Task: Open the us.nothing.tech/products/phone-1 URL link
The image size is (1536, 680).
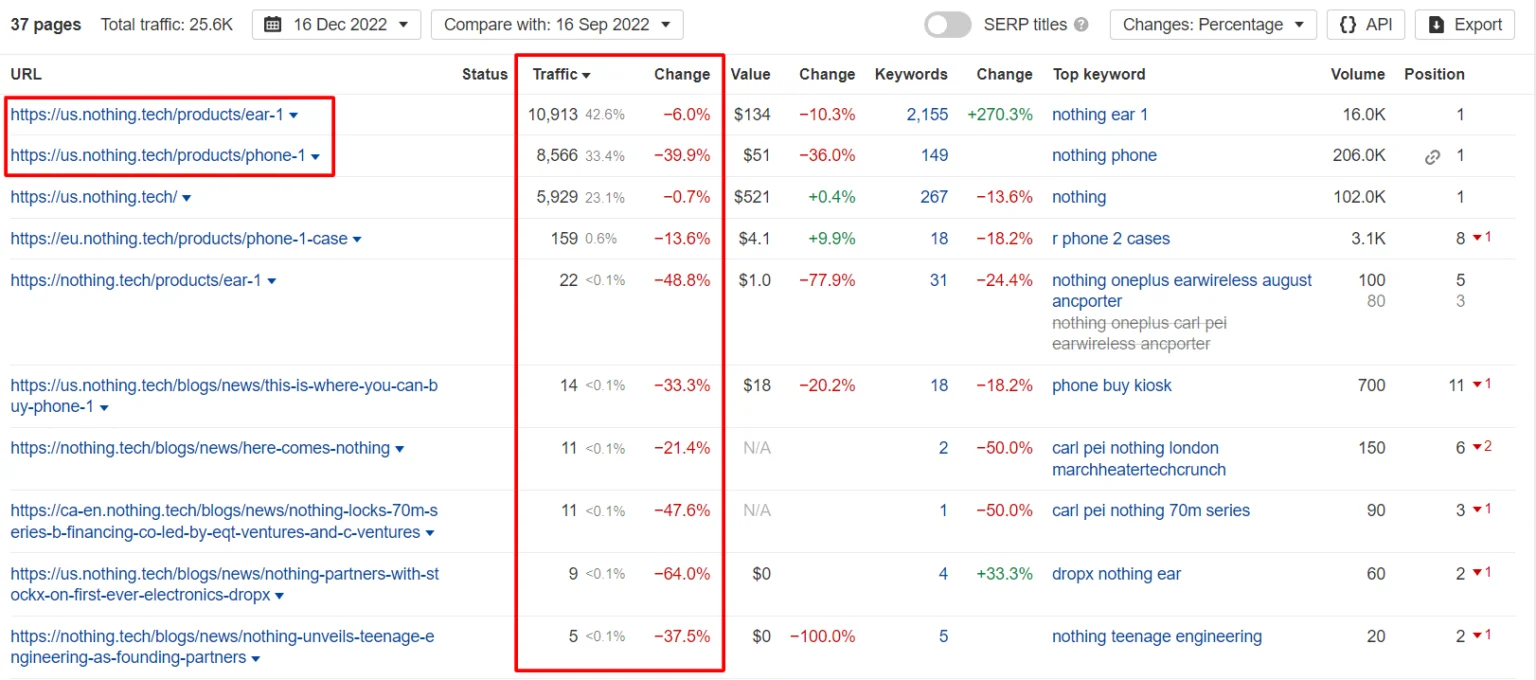Action: (158, 155)
